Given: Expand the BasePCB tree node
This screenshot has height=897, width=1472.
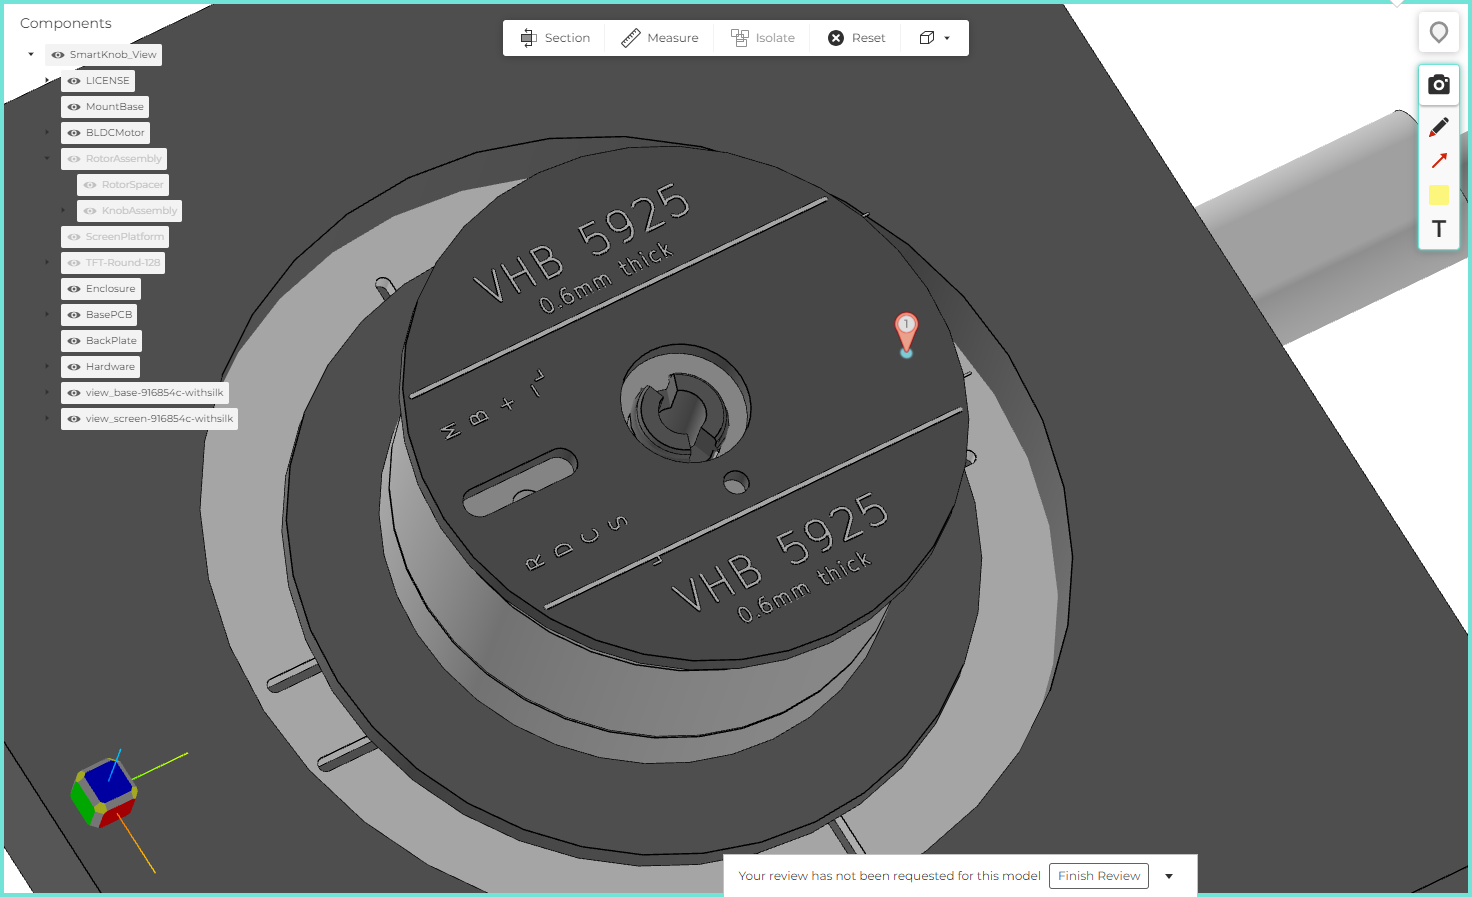Looking at the screenshot, I should click(47, 315).
